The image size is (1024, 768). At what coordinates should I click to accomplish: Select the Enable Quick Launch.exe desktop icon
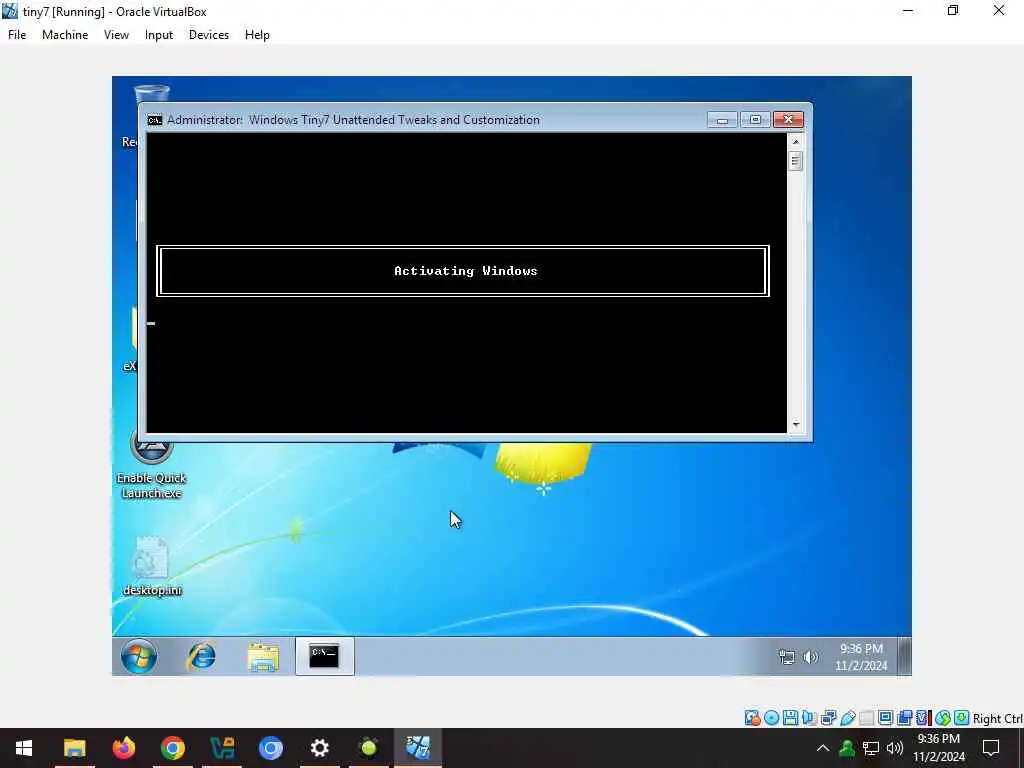pos(152,466)
